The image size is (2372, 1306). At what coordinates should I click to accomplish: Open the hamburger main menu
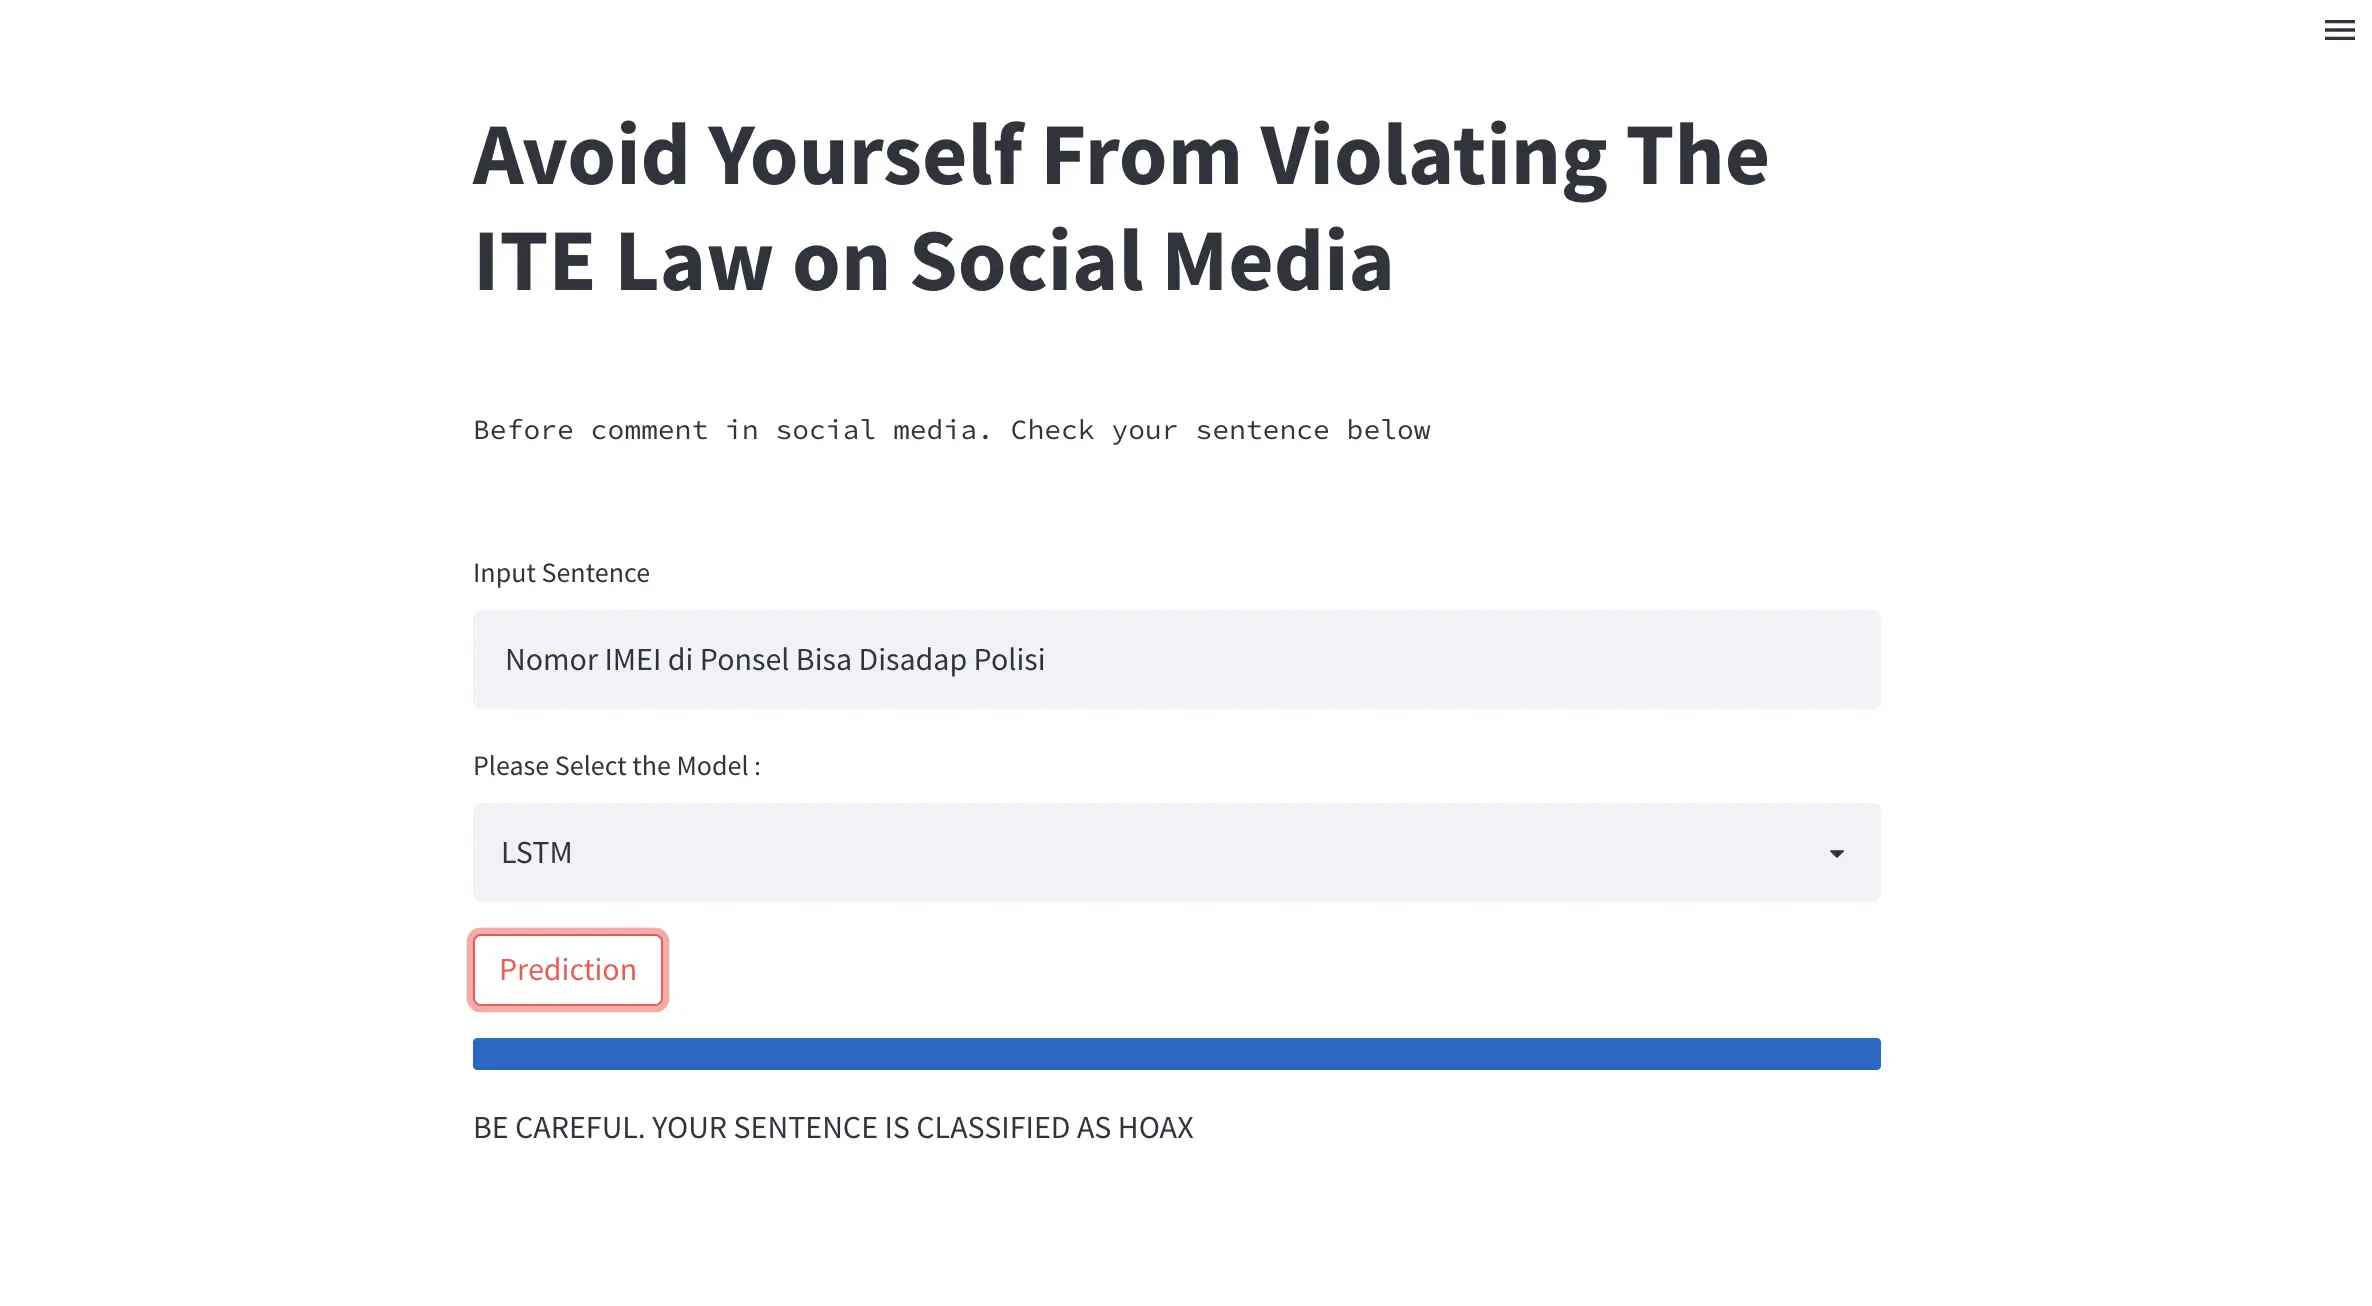pos(2338,31)
